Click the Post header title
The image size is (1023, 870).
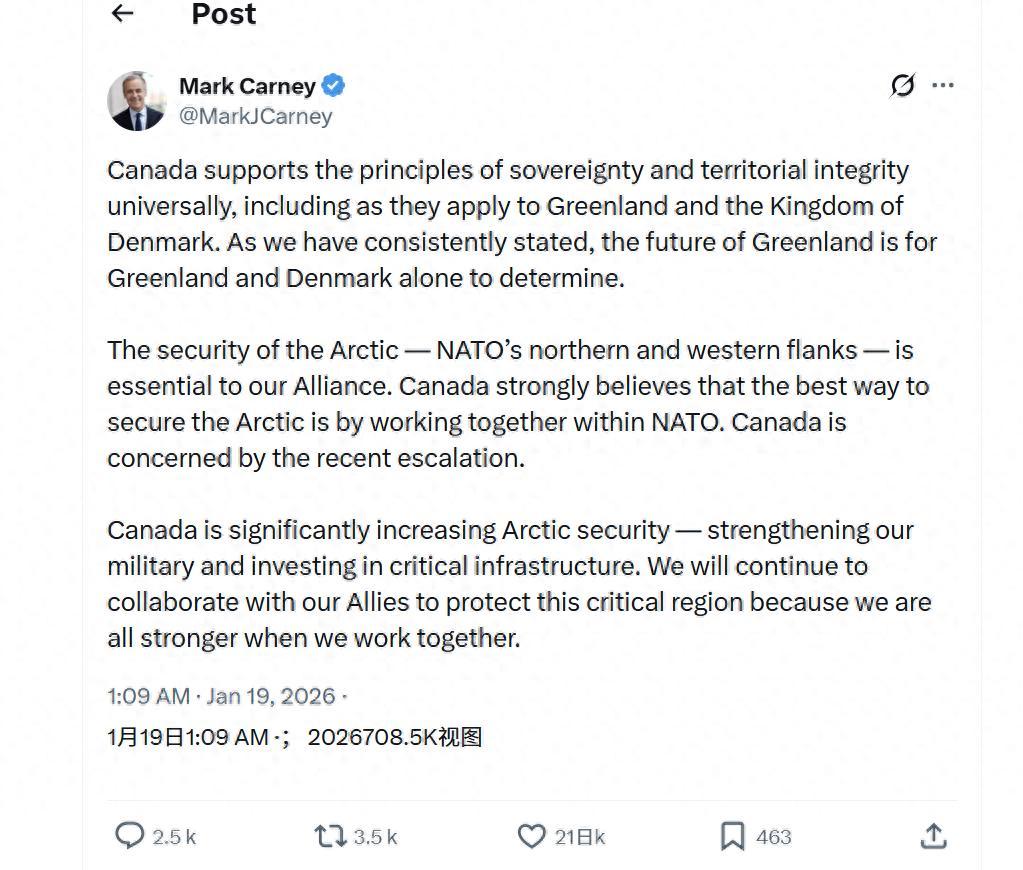point(223,14)
